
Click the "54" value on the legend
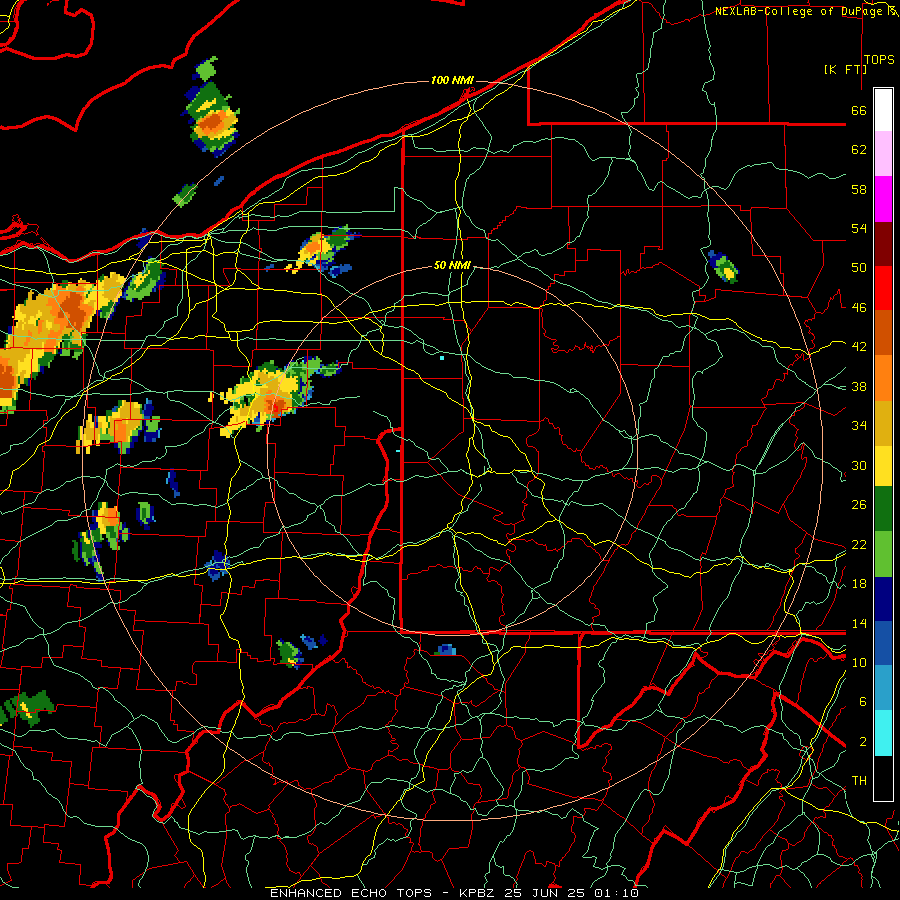(x=859, y=228)
